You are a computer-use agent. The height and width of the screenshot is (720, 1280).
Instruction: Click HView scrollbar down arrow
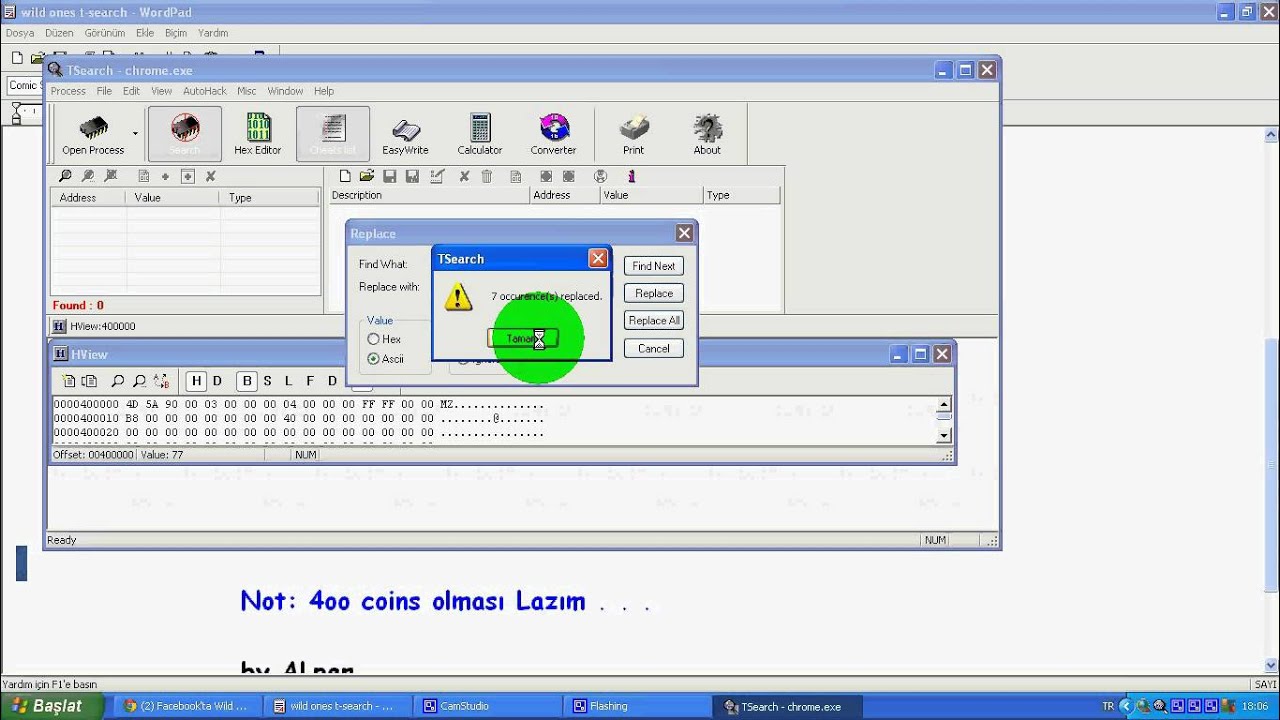coord(944,436)
